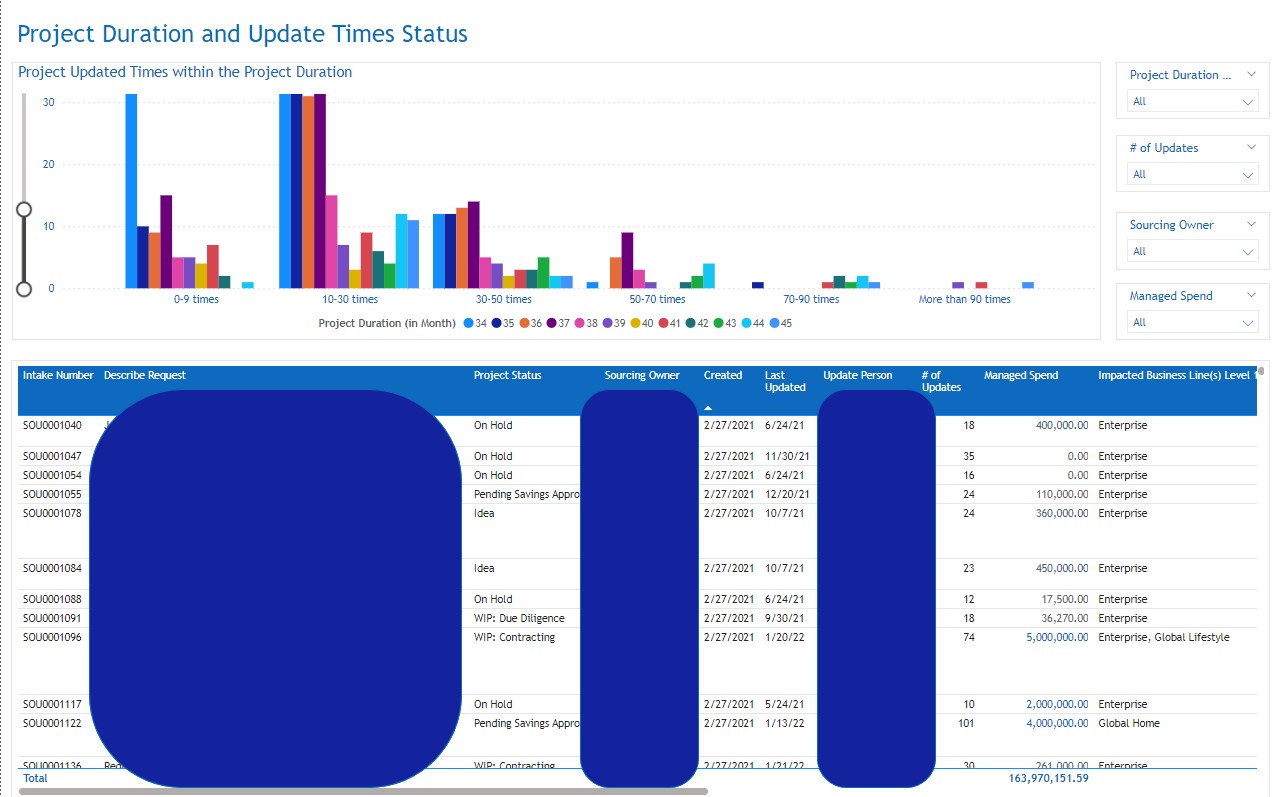Select legend marker for duration 45
Image resolution: width=1279 pixels, height=797 pixels.
(774, 324)
